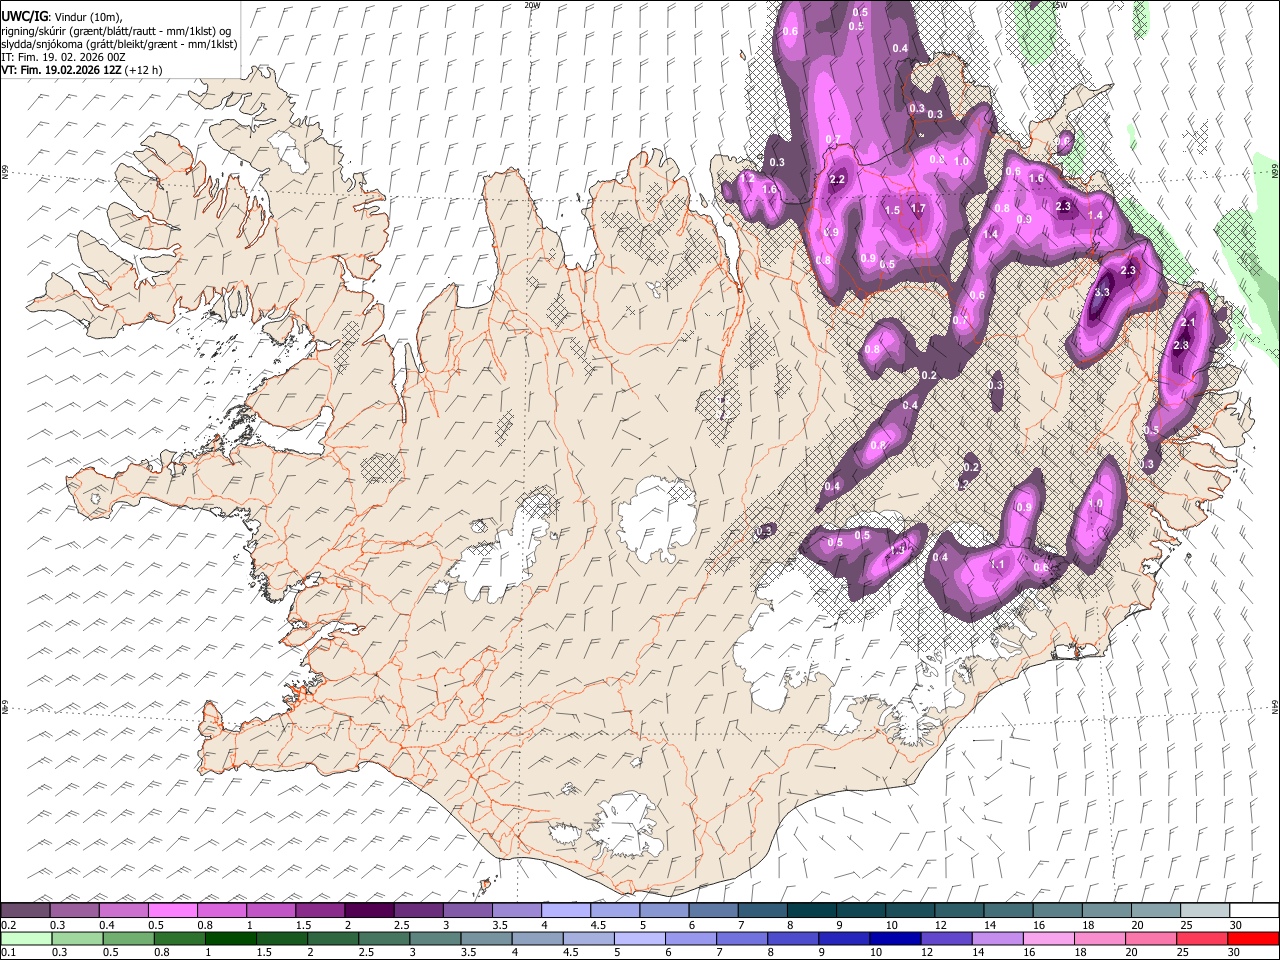Select the upper legend swatch between 12 and 14
The image size is (1280, 960).
pyautogui.click(x=958, y=910)
